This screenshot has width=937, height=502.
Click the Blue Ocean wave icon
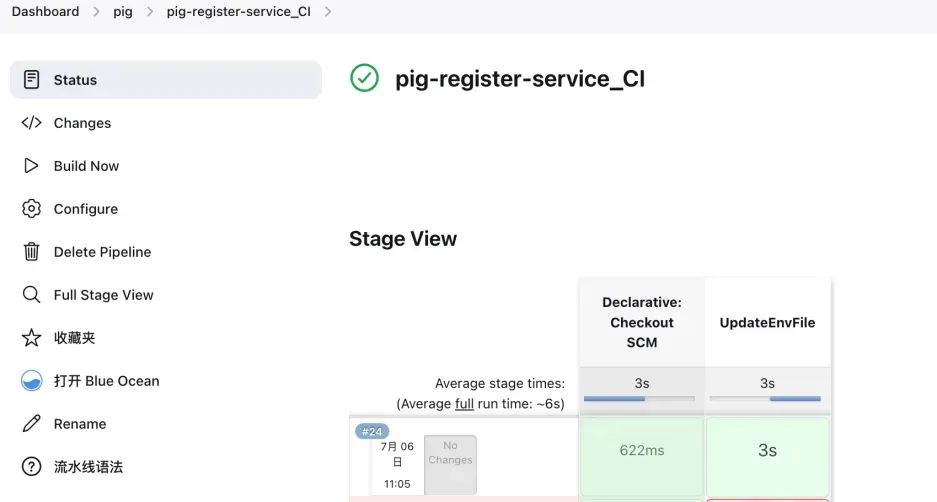31,381
